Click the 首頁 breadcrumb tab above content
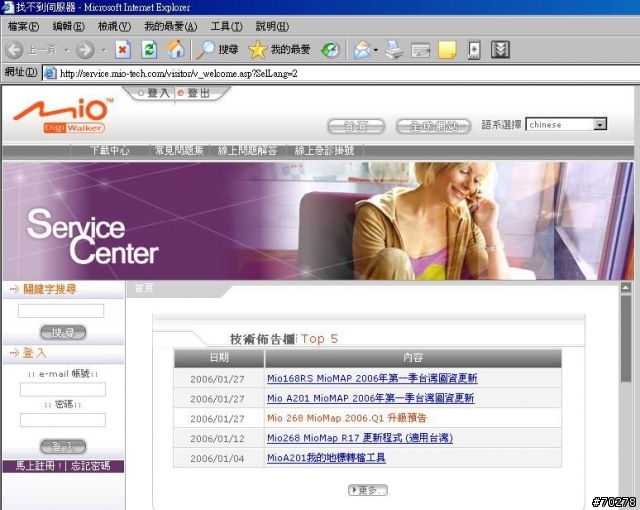The height and width of the screenshot is (510, 640). coord(144,288)
